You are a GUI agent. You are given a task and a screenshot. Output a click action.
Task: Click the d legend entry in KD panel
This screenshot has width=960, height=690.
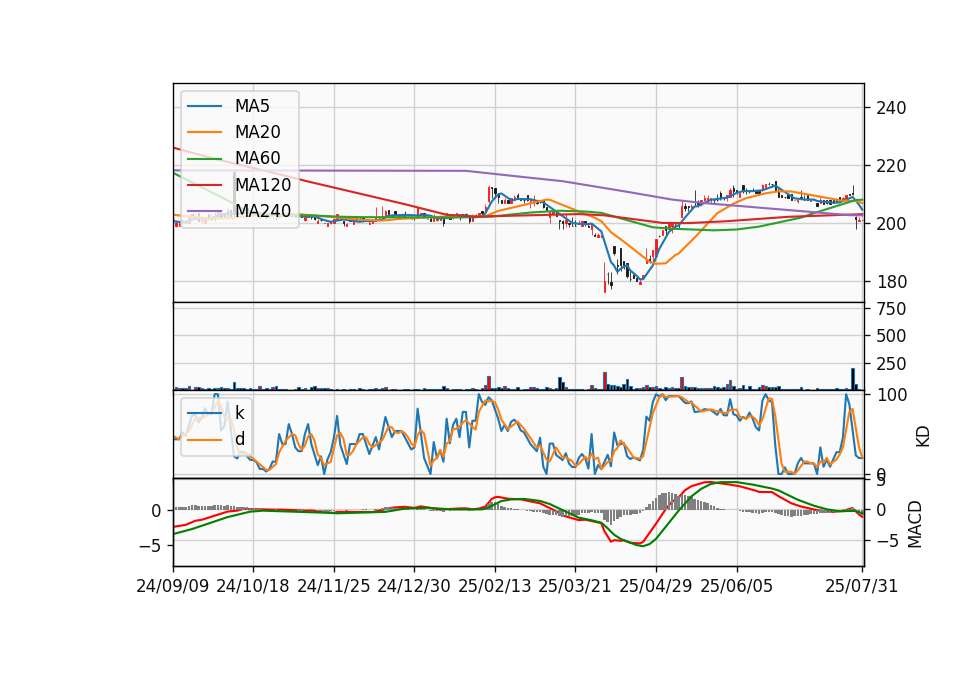[239, 439]
